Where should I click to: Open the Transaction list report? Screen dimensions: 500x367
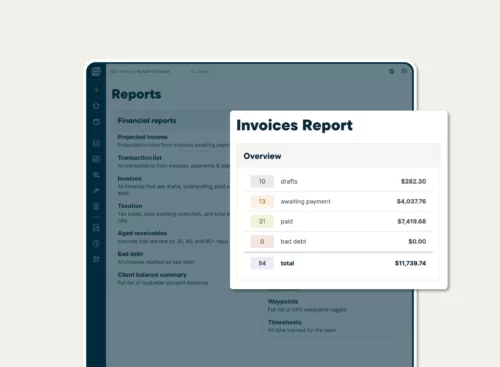click(140, 158)
